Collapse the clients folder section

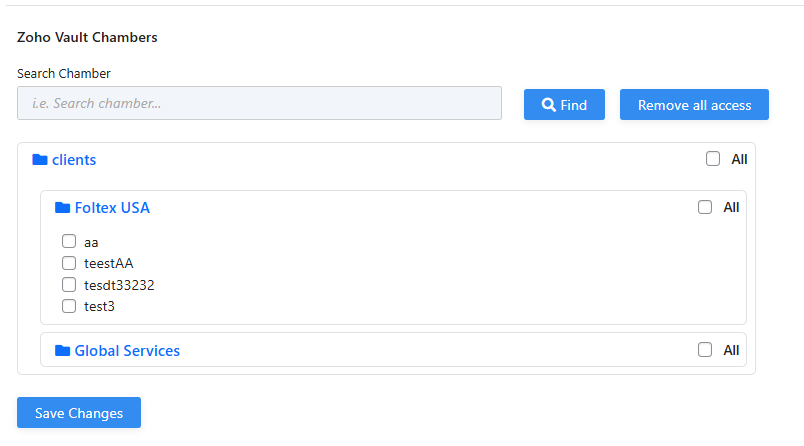[74, 160]
